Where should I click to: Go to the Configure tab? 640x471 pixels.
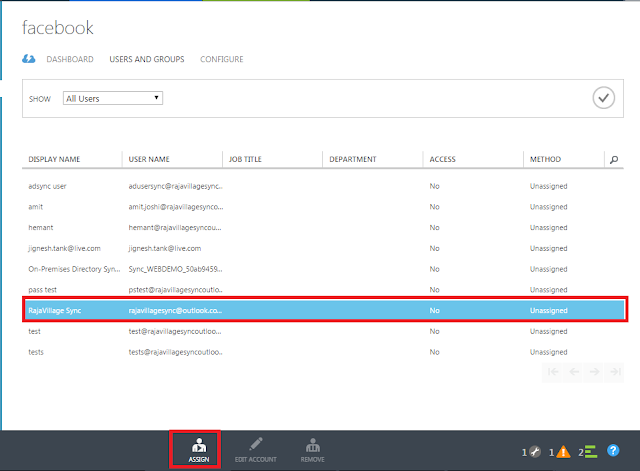[221, 59]
